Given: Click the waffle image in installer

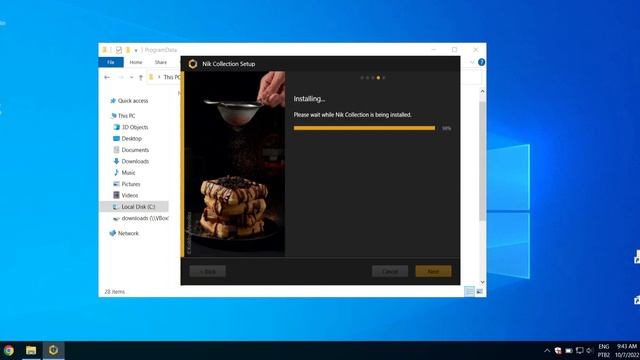Looking at the screenshot, I should click(235, 164).
